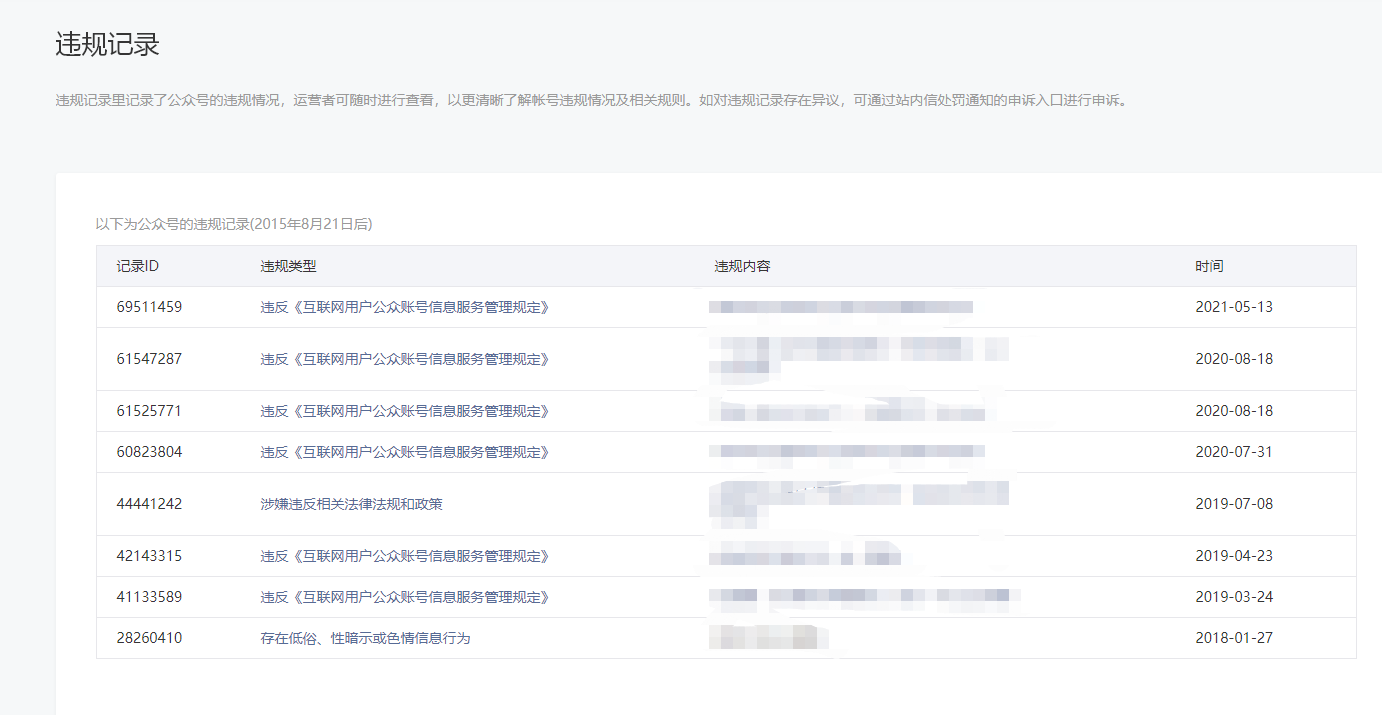The height and width of the screenshot is (715, 1382).
Task: Click the 违规内容 column header
Action: (742, 266)
